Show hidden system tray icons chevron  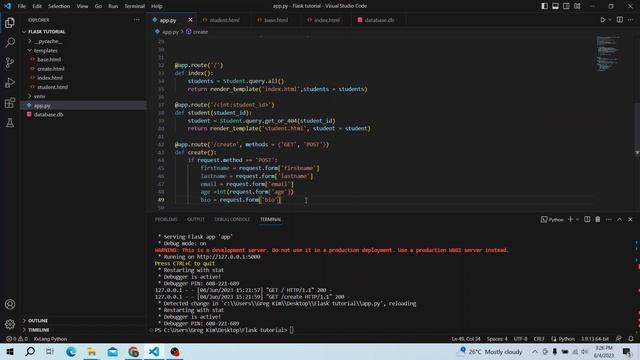(x=535, y=351)
